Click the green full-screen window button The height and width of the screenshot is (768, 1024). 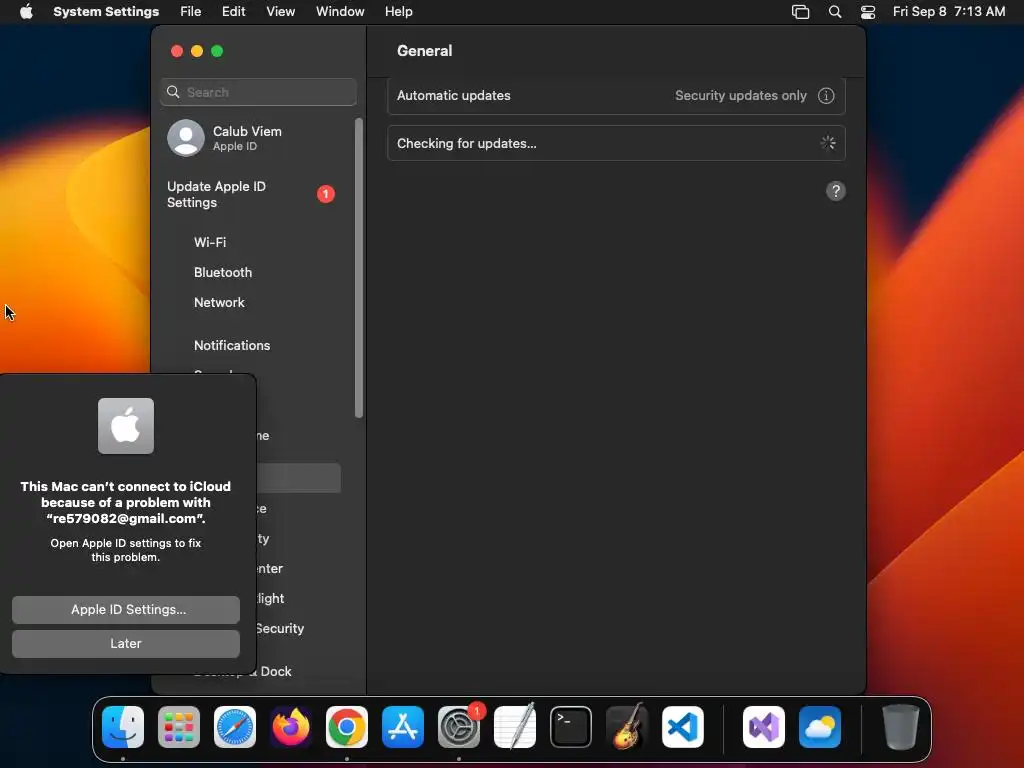point(217,51)
